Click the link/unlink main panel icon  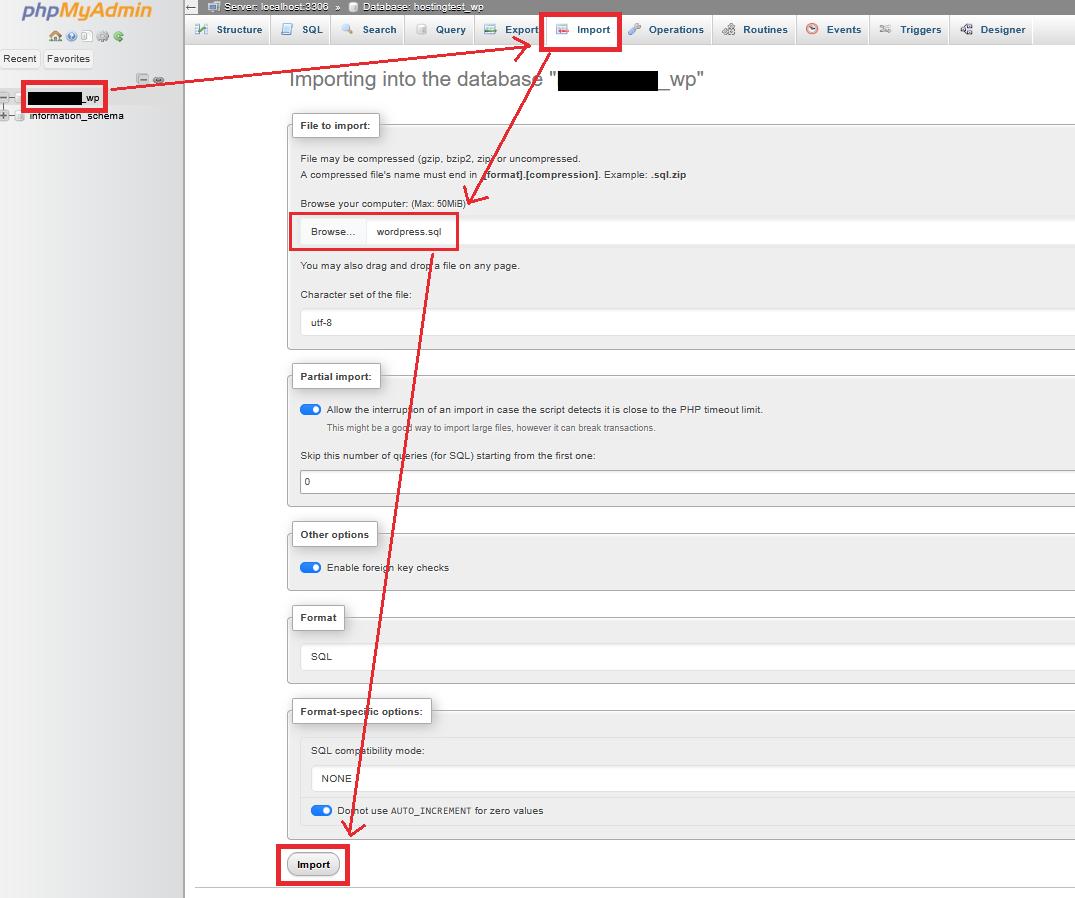(x=158, y=79)
